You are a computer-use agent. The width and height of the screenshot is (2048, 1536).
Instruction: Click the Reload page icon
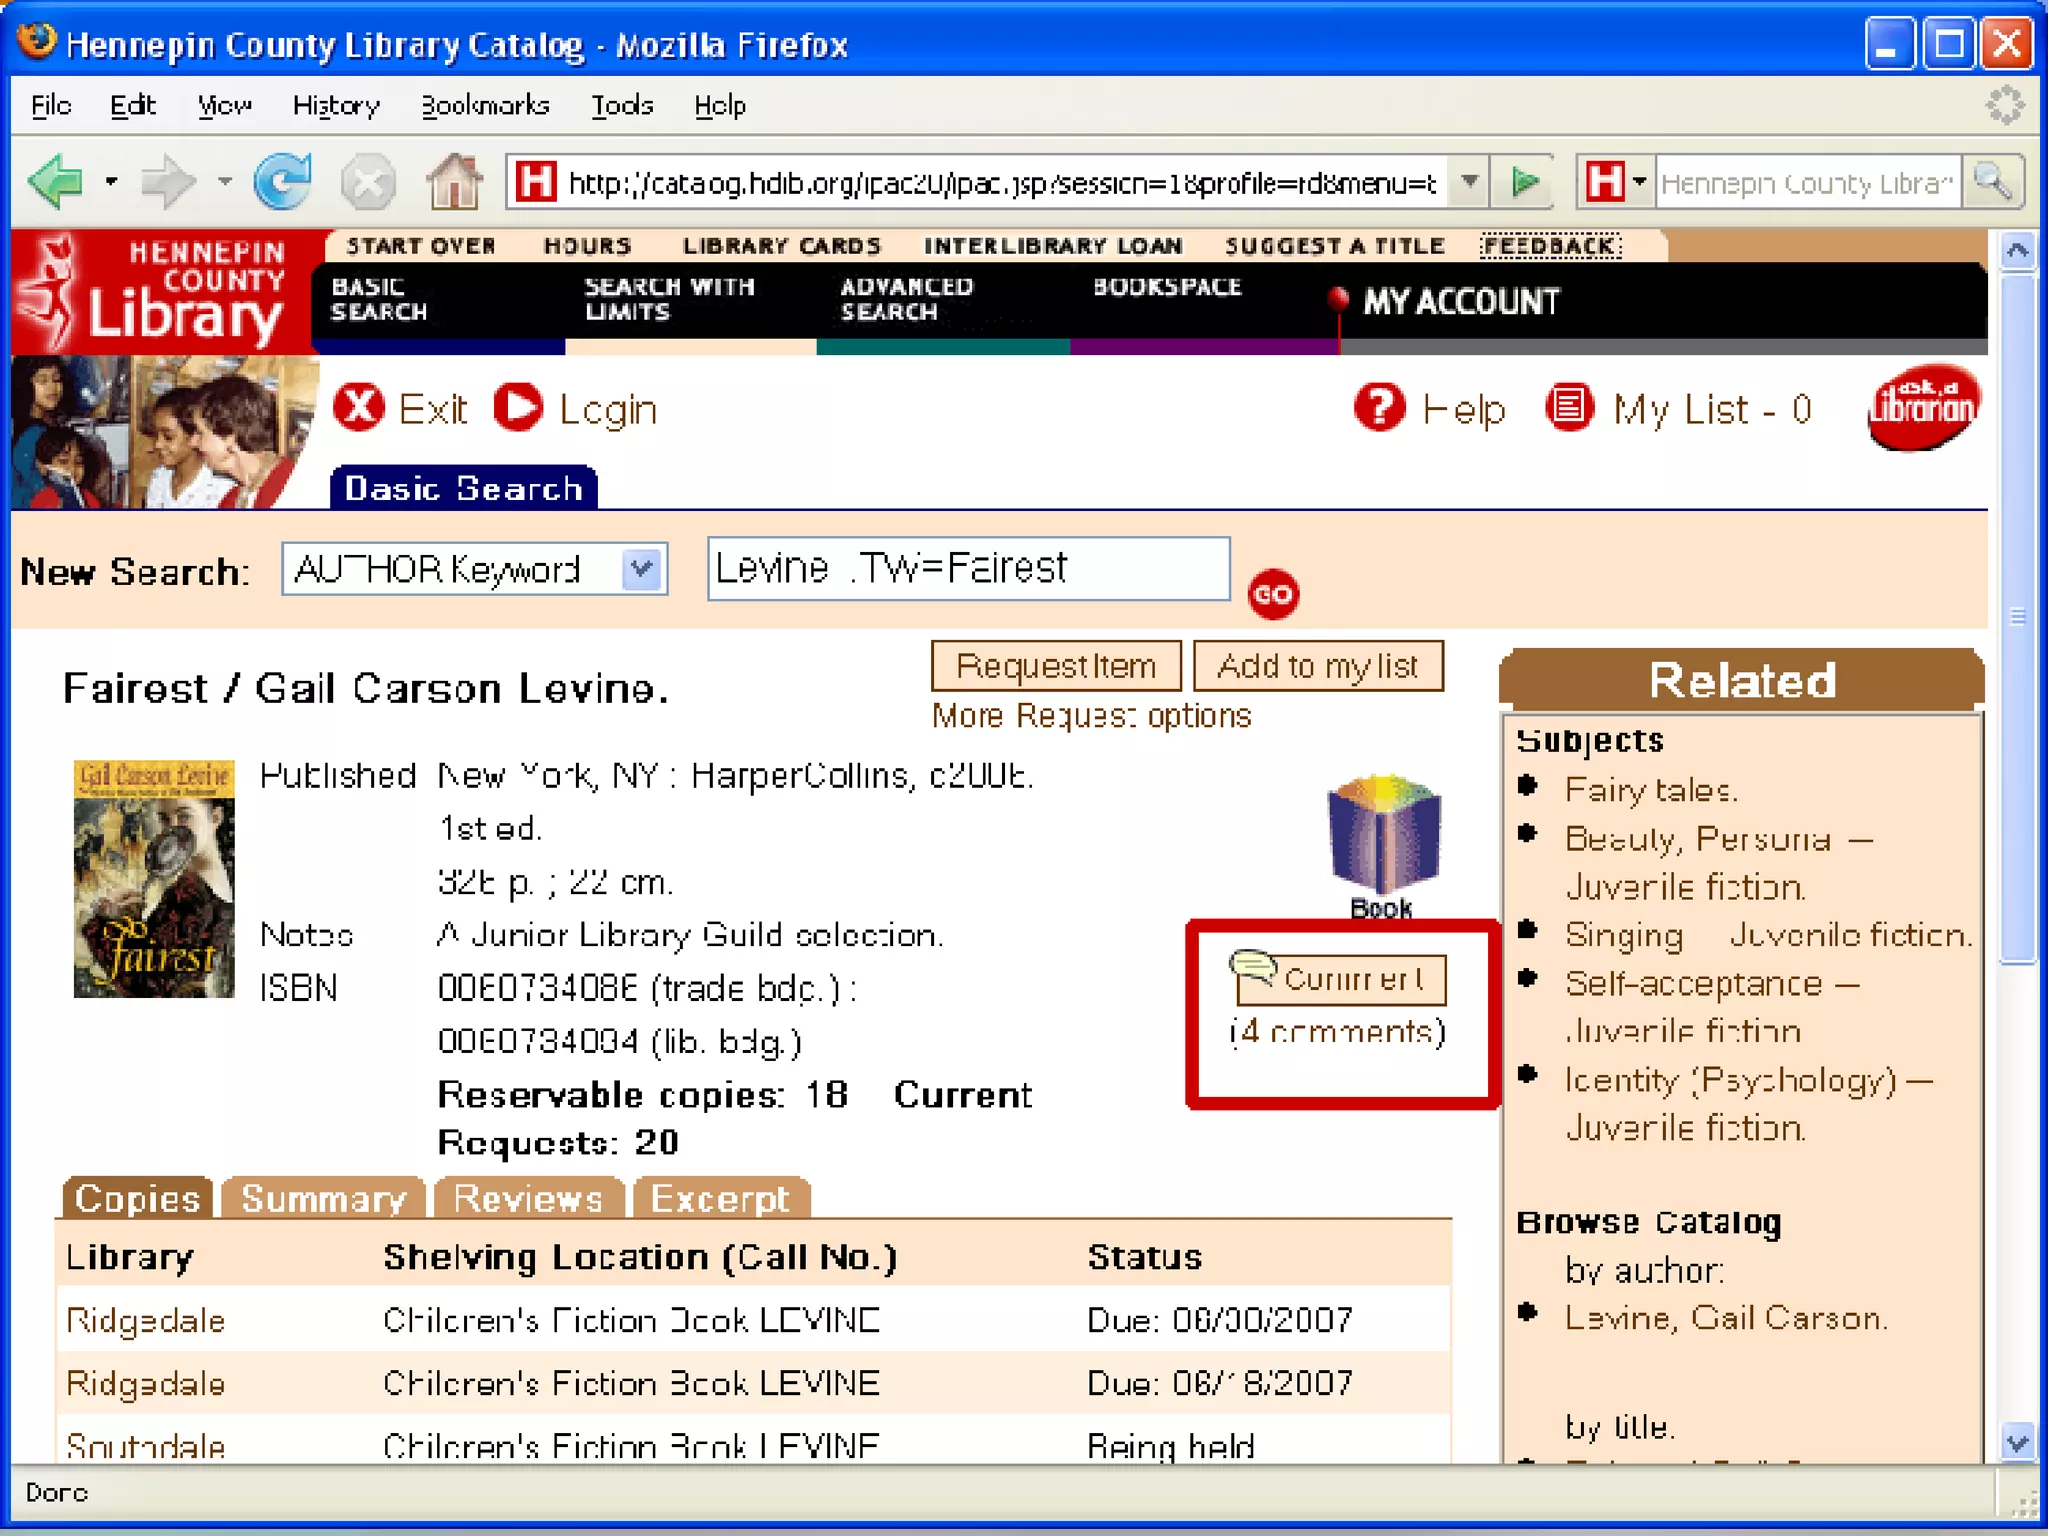pos(282,182)
